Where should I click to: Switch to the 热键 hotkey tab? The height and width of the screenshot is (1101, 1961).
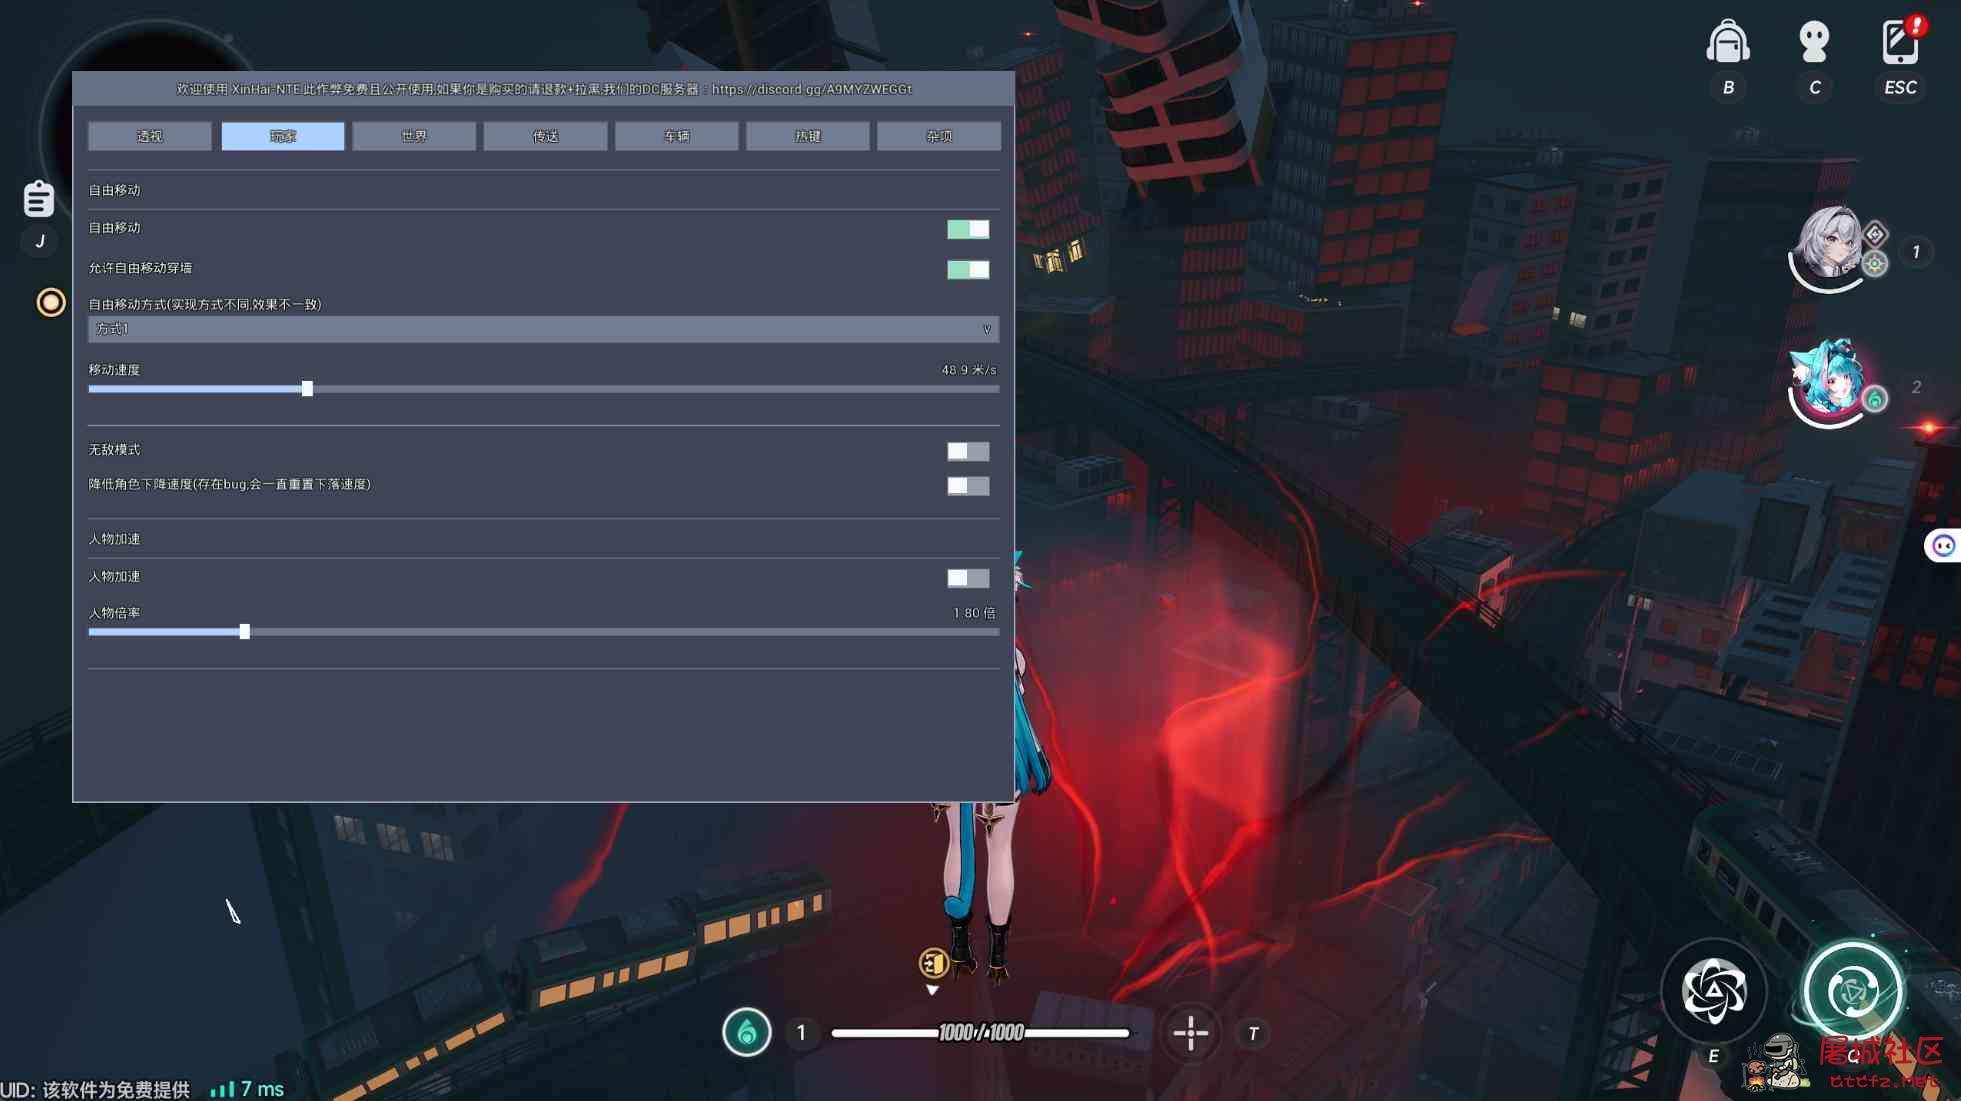808,136
